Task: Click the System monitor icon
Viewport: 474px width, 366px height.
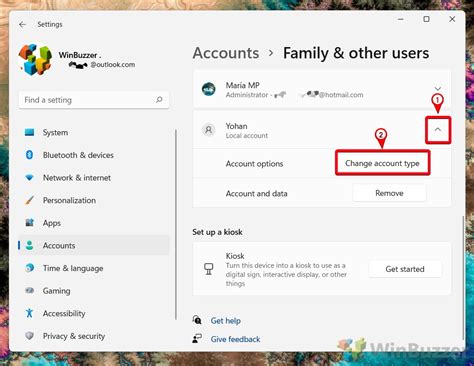Action: (30, 132)
